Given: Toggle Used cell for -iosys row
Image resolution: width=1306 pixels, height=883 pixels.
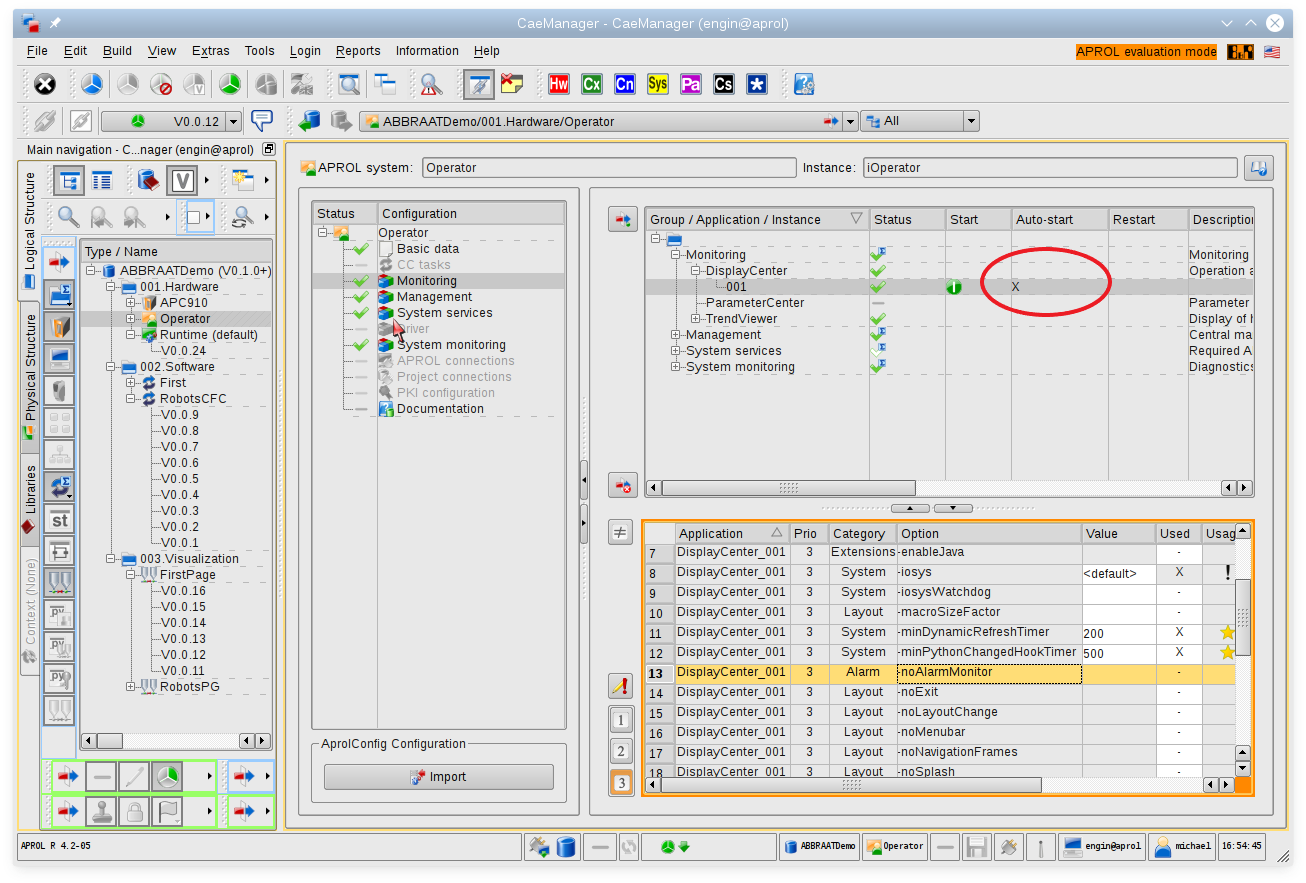Looking at the screenshot, I should coord(1179,574).
